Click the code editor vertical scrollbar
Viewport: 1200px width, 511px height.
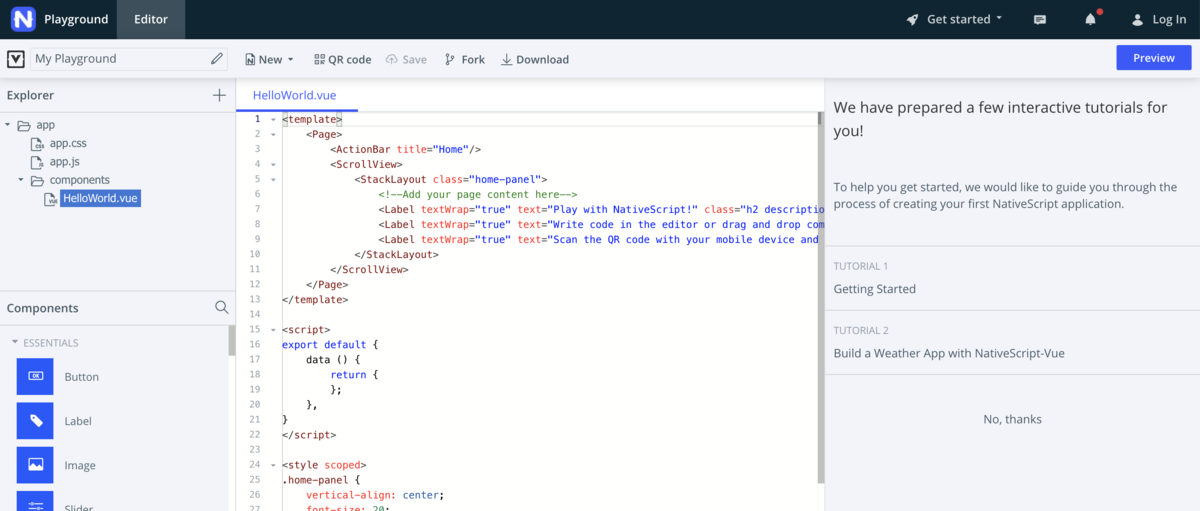point(821,297)
